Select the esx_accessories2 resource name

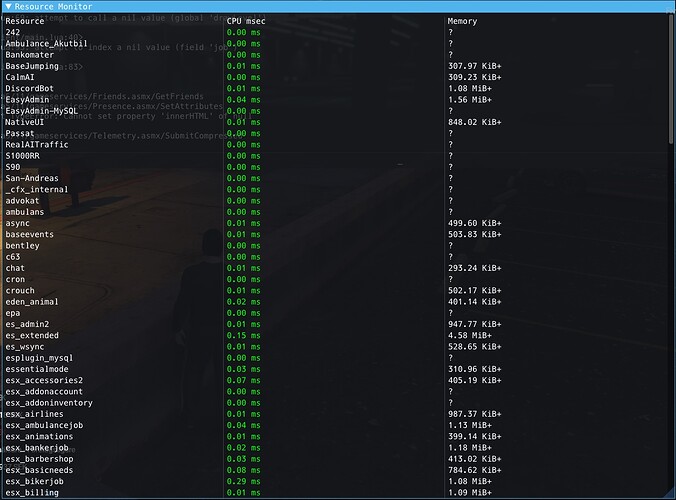(x=44, y=380)
